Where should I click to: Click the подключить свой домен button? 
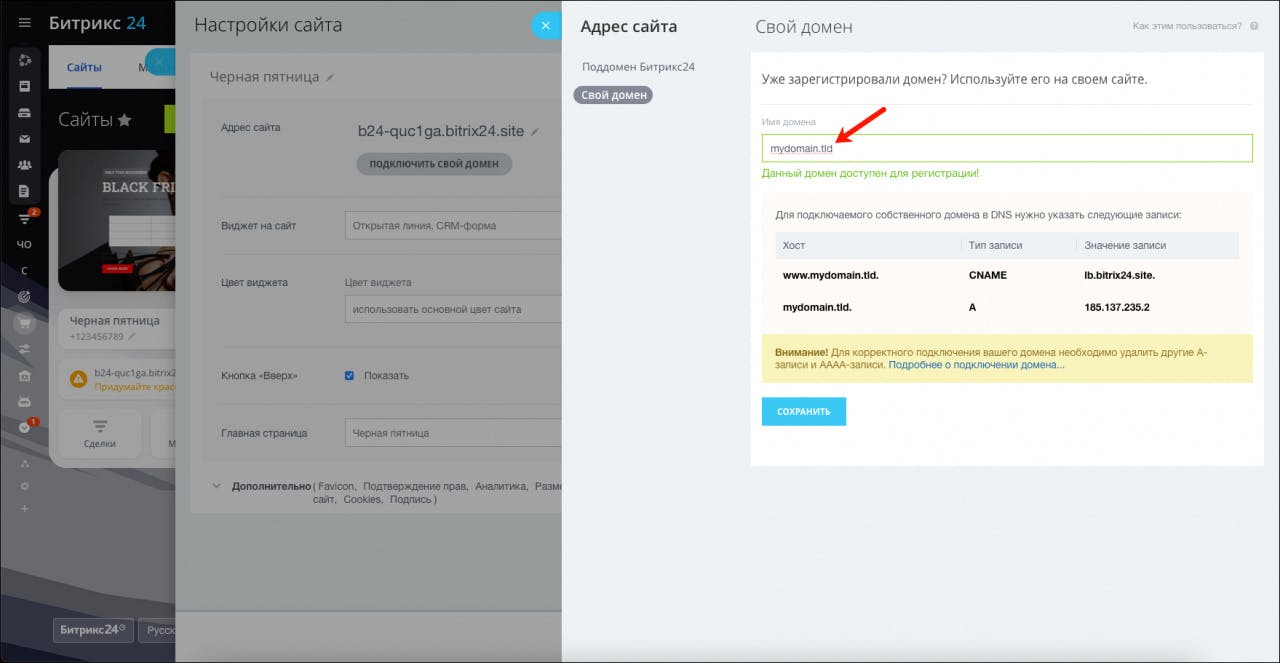click(x=434, y=163)
